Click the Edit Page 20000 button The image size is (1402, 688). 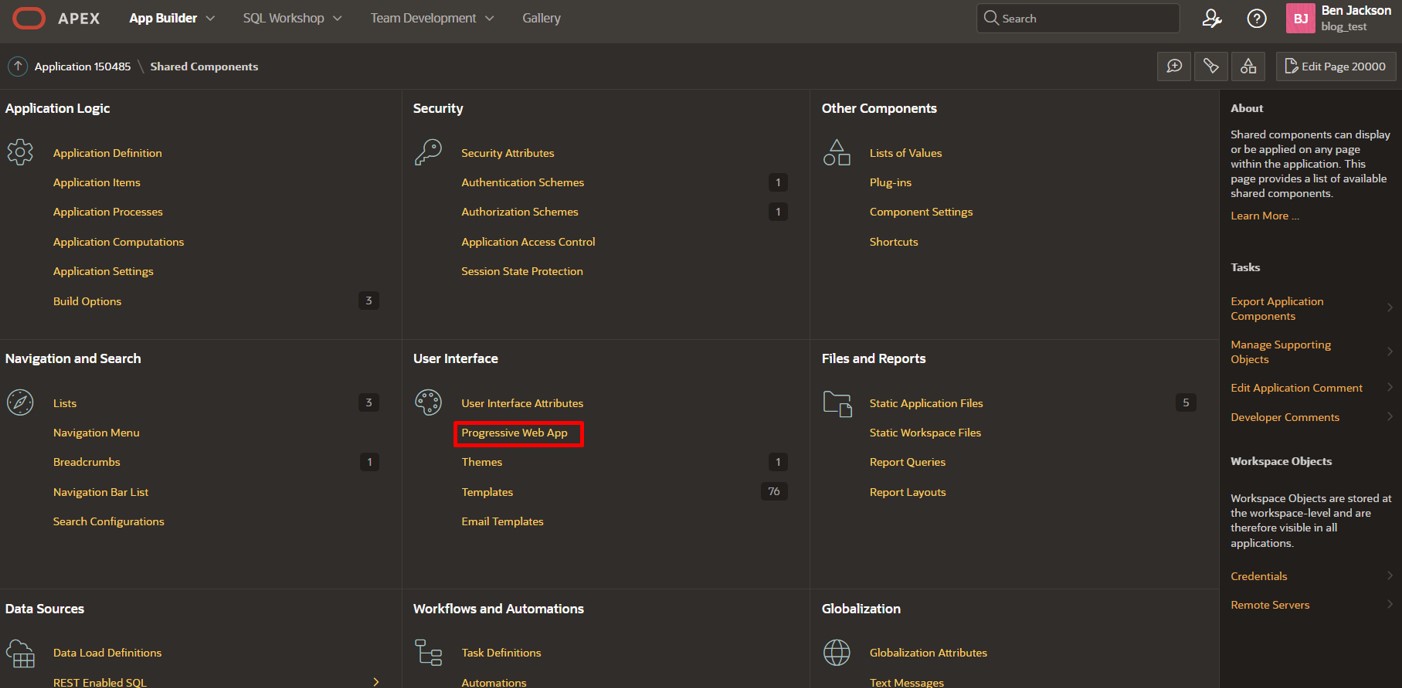pyautogui.click(x=1335, y=66)
